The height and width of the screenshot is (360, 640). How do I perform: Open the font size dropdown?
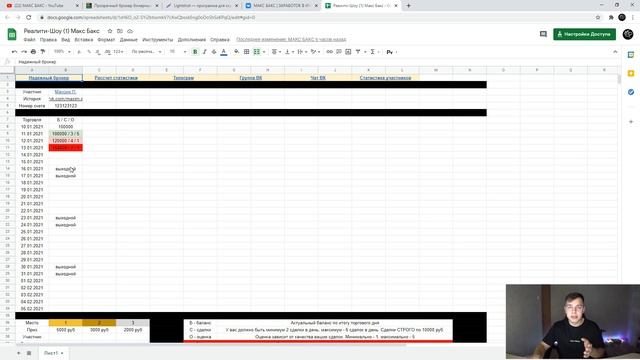point(178,52)
